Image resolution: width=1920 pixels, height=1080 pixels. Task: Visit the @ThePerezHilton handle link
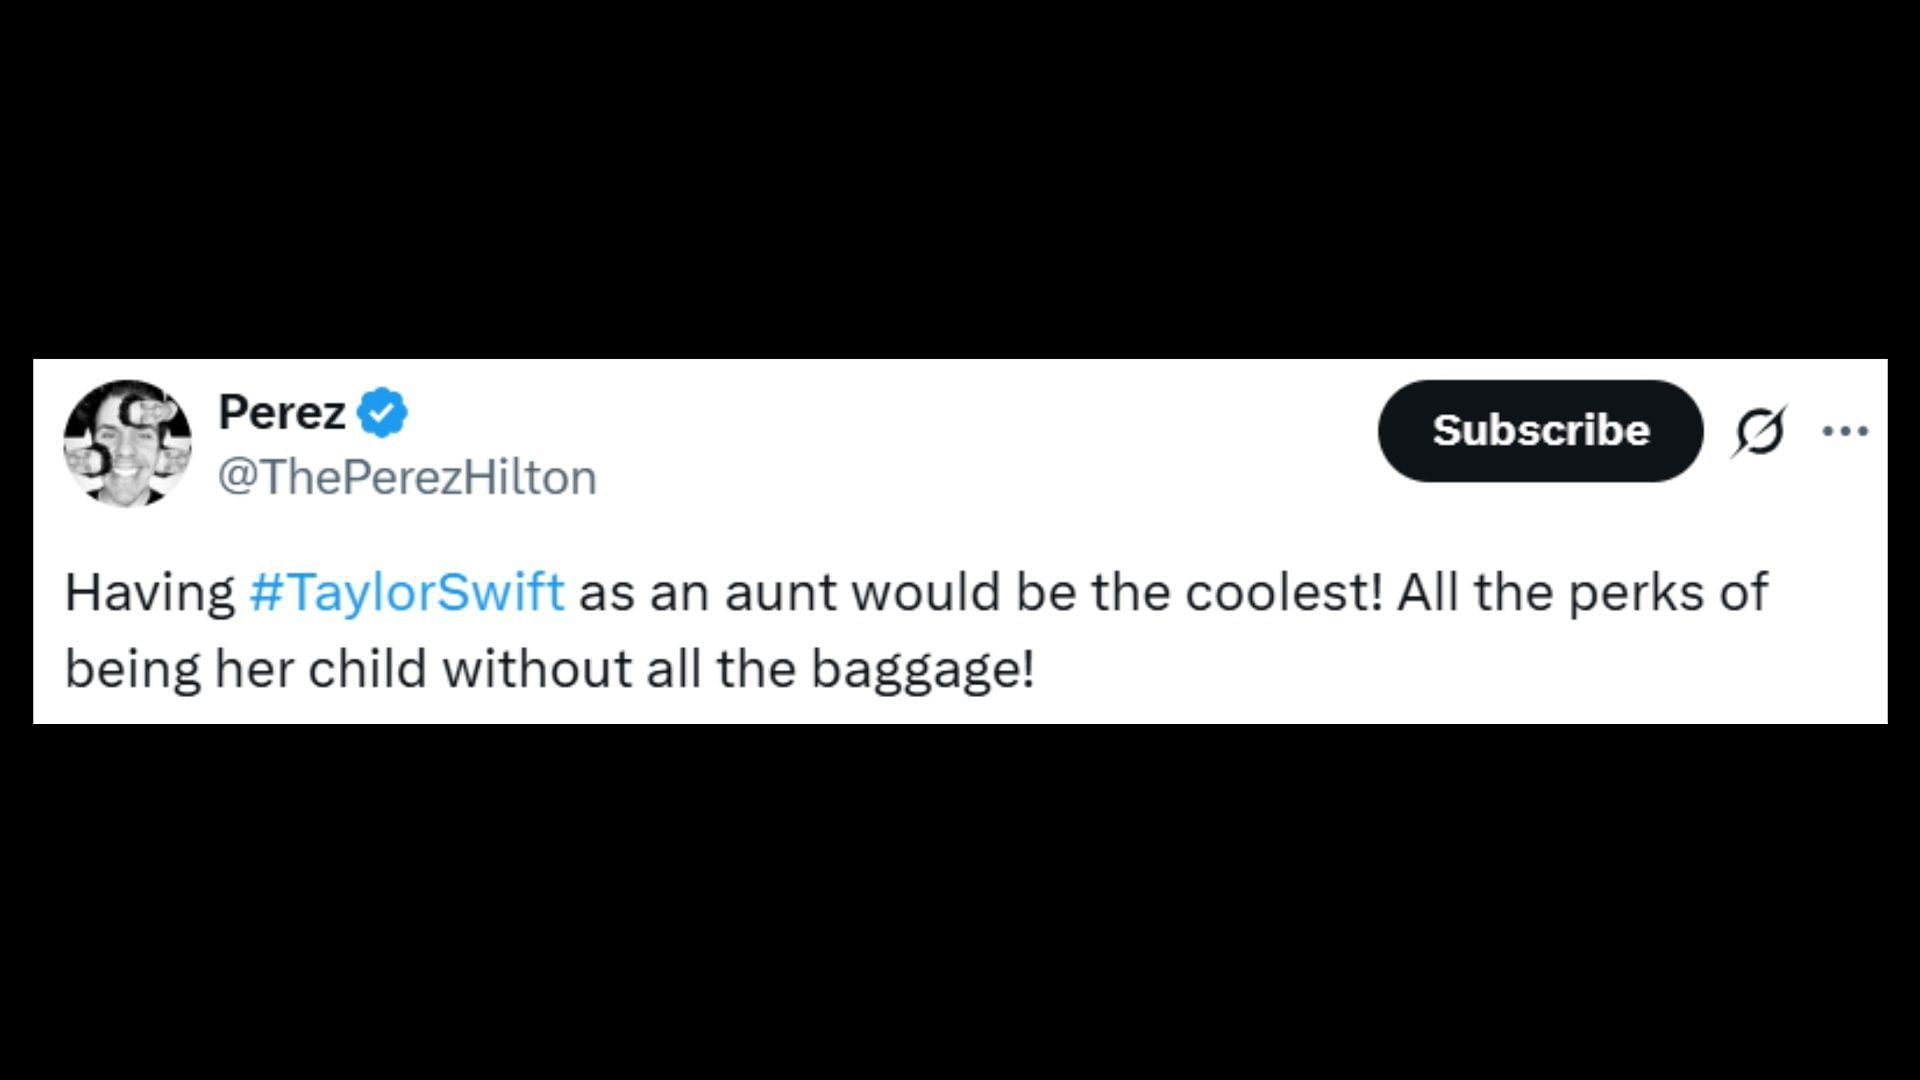coord(407,478)
